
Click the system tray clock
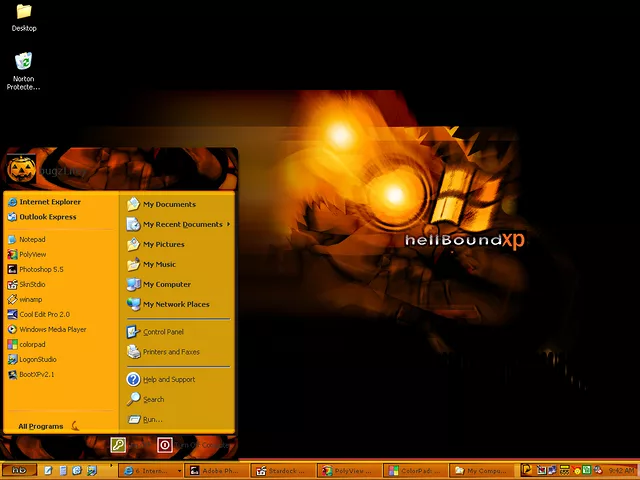(621, 470)
